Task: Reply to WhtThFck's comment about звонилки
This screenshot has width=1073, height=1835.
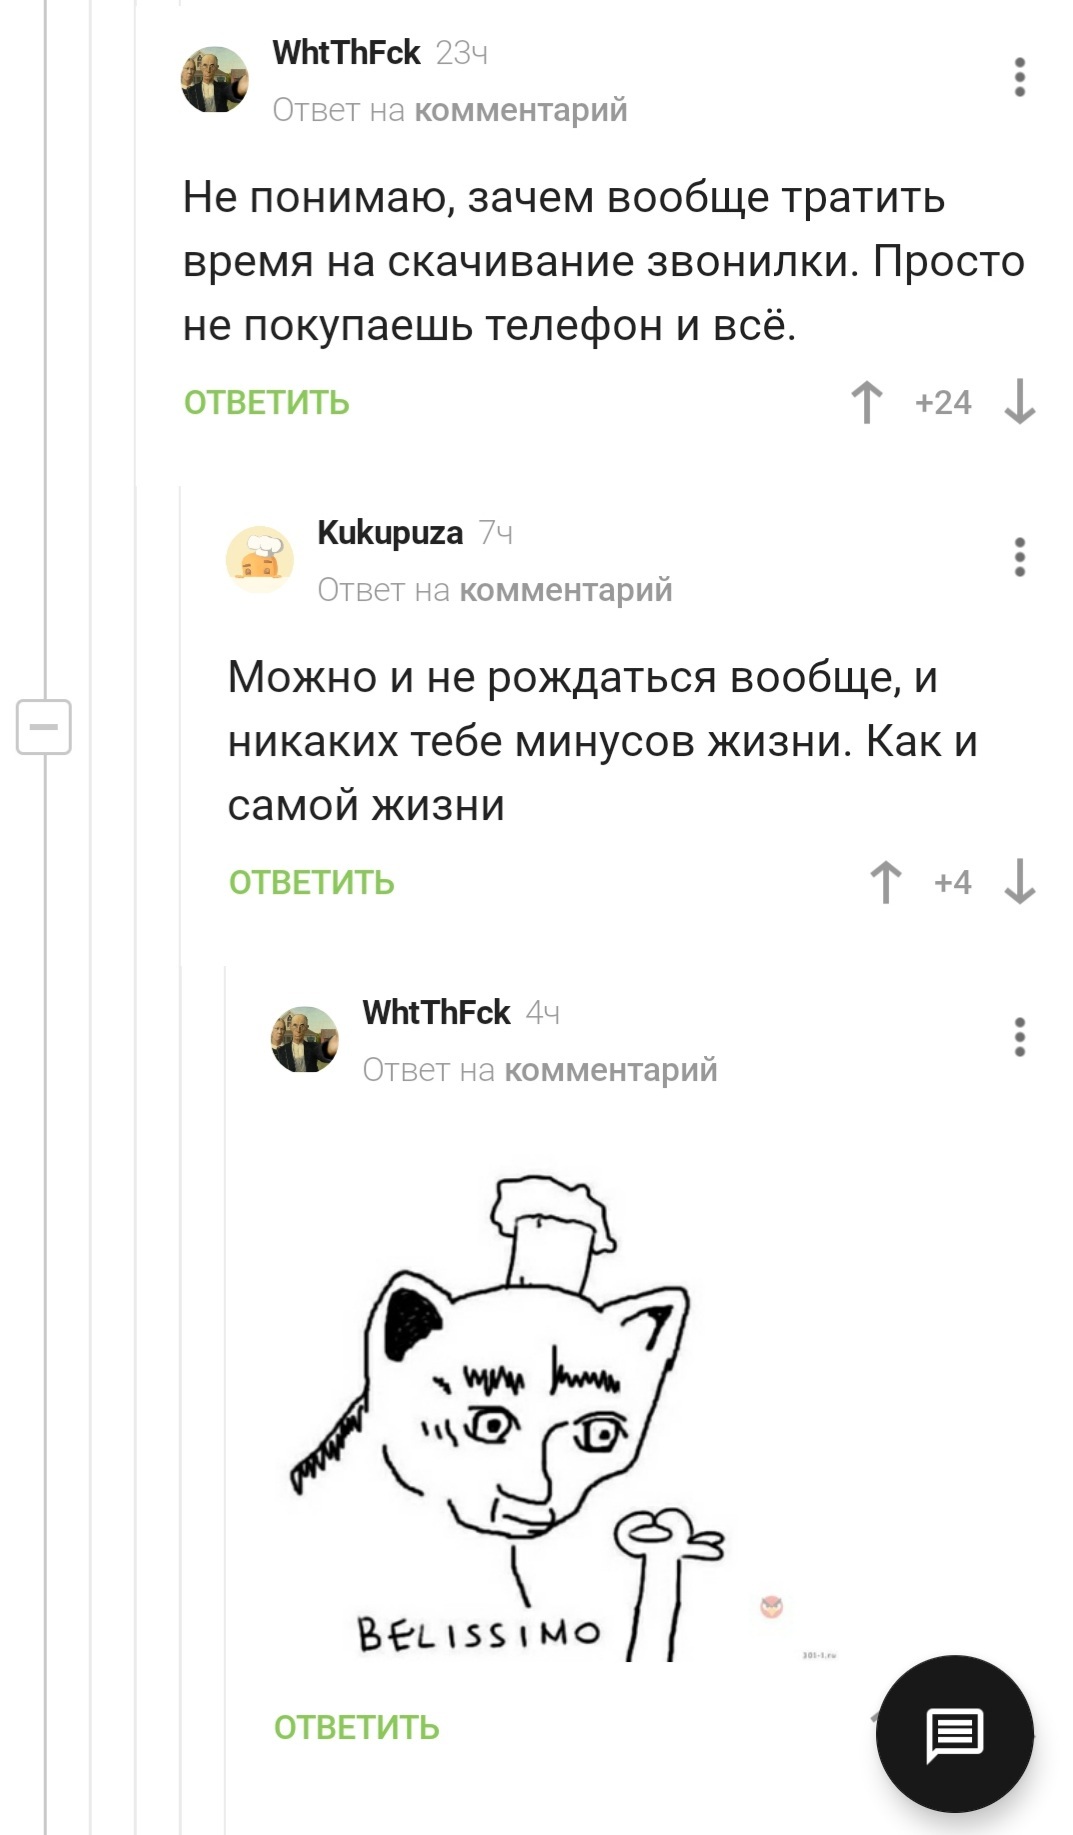Action: (x=267, y=402)
